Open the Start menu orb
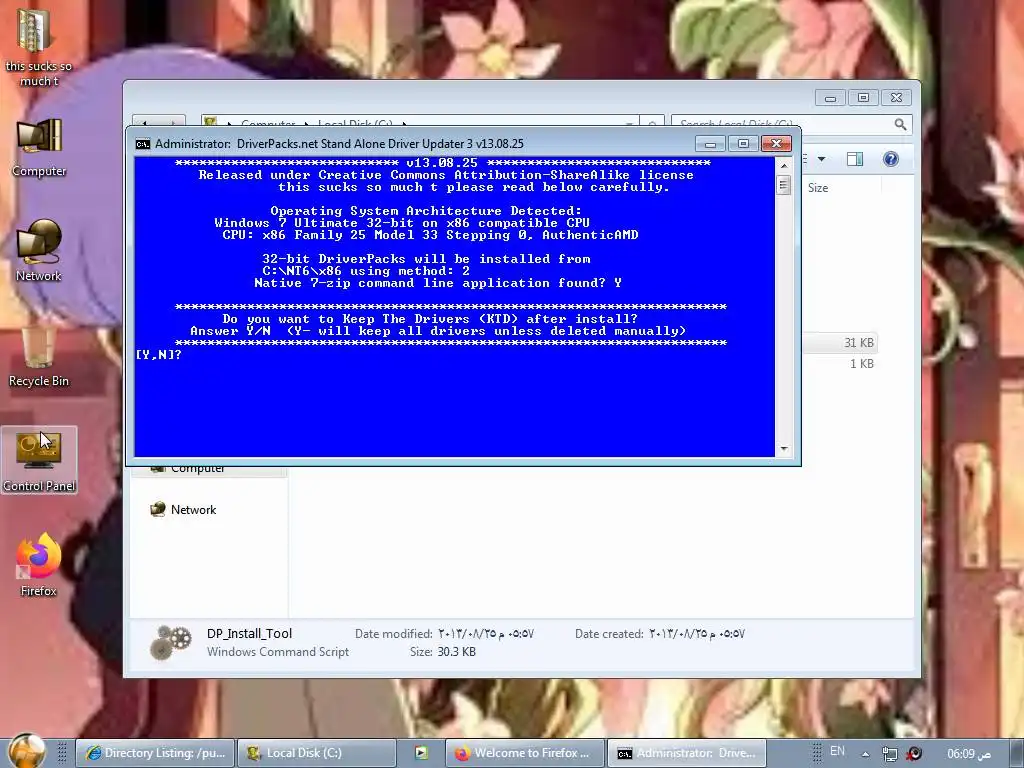This screenshot has height=768, width=1024. point(26,751)
